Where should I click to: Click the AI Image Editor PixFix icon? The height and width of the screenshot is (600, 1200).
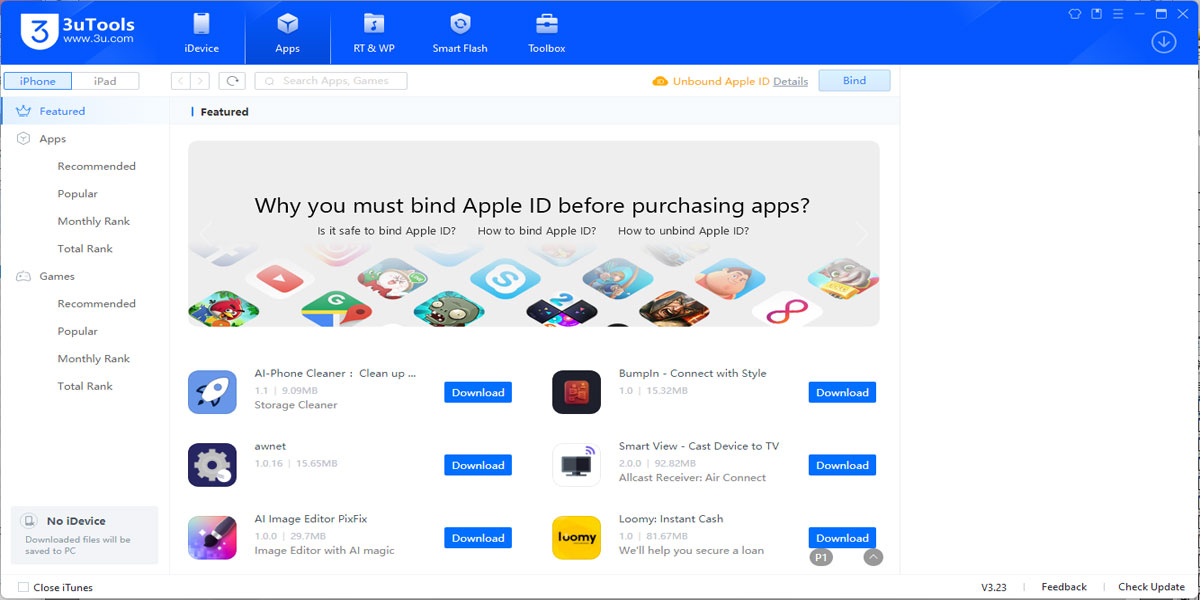coord(212,538)
